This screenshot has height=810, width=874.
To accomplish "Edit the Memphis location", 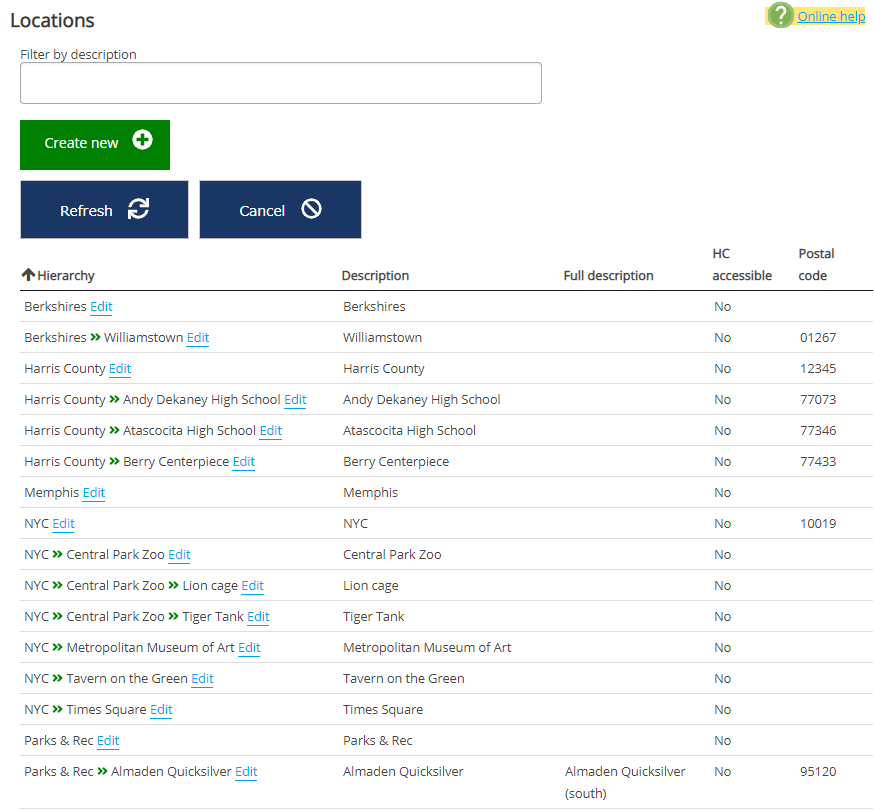I will [94, 493].
